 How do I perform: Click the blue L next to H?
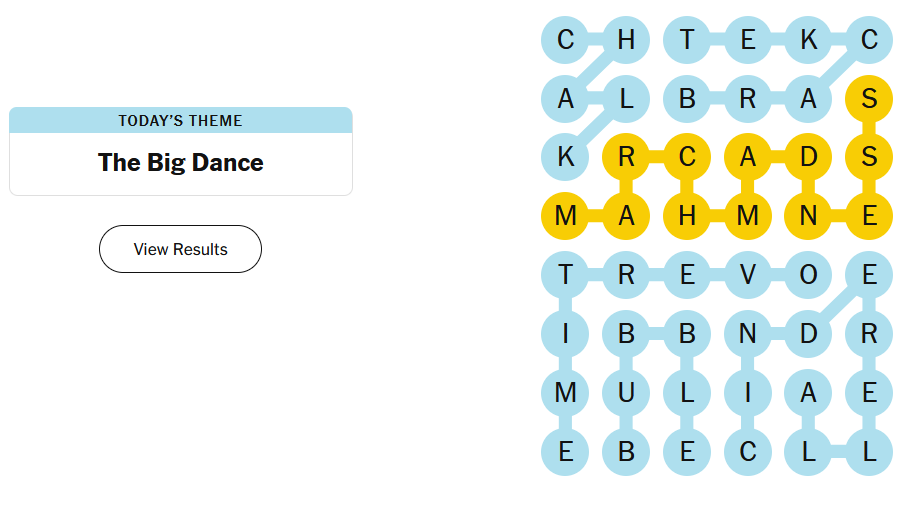pyautogui.click(x=626, y=99)
